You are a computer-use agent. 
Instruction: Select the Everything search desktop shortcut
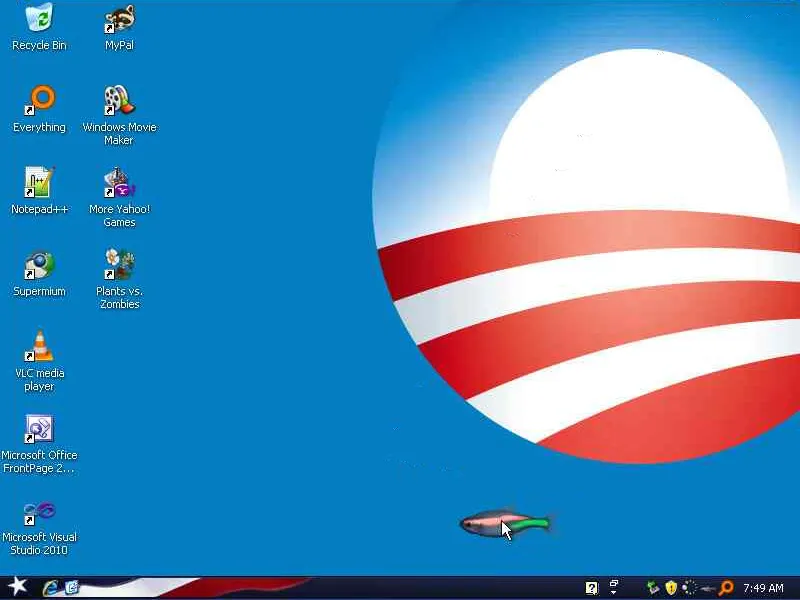[x=39, y=109]
